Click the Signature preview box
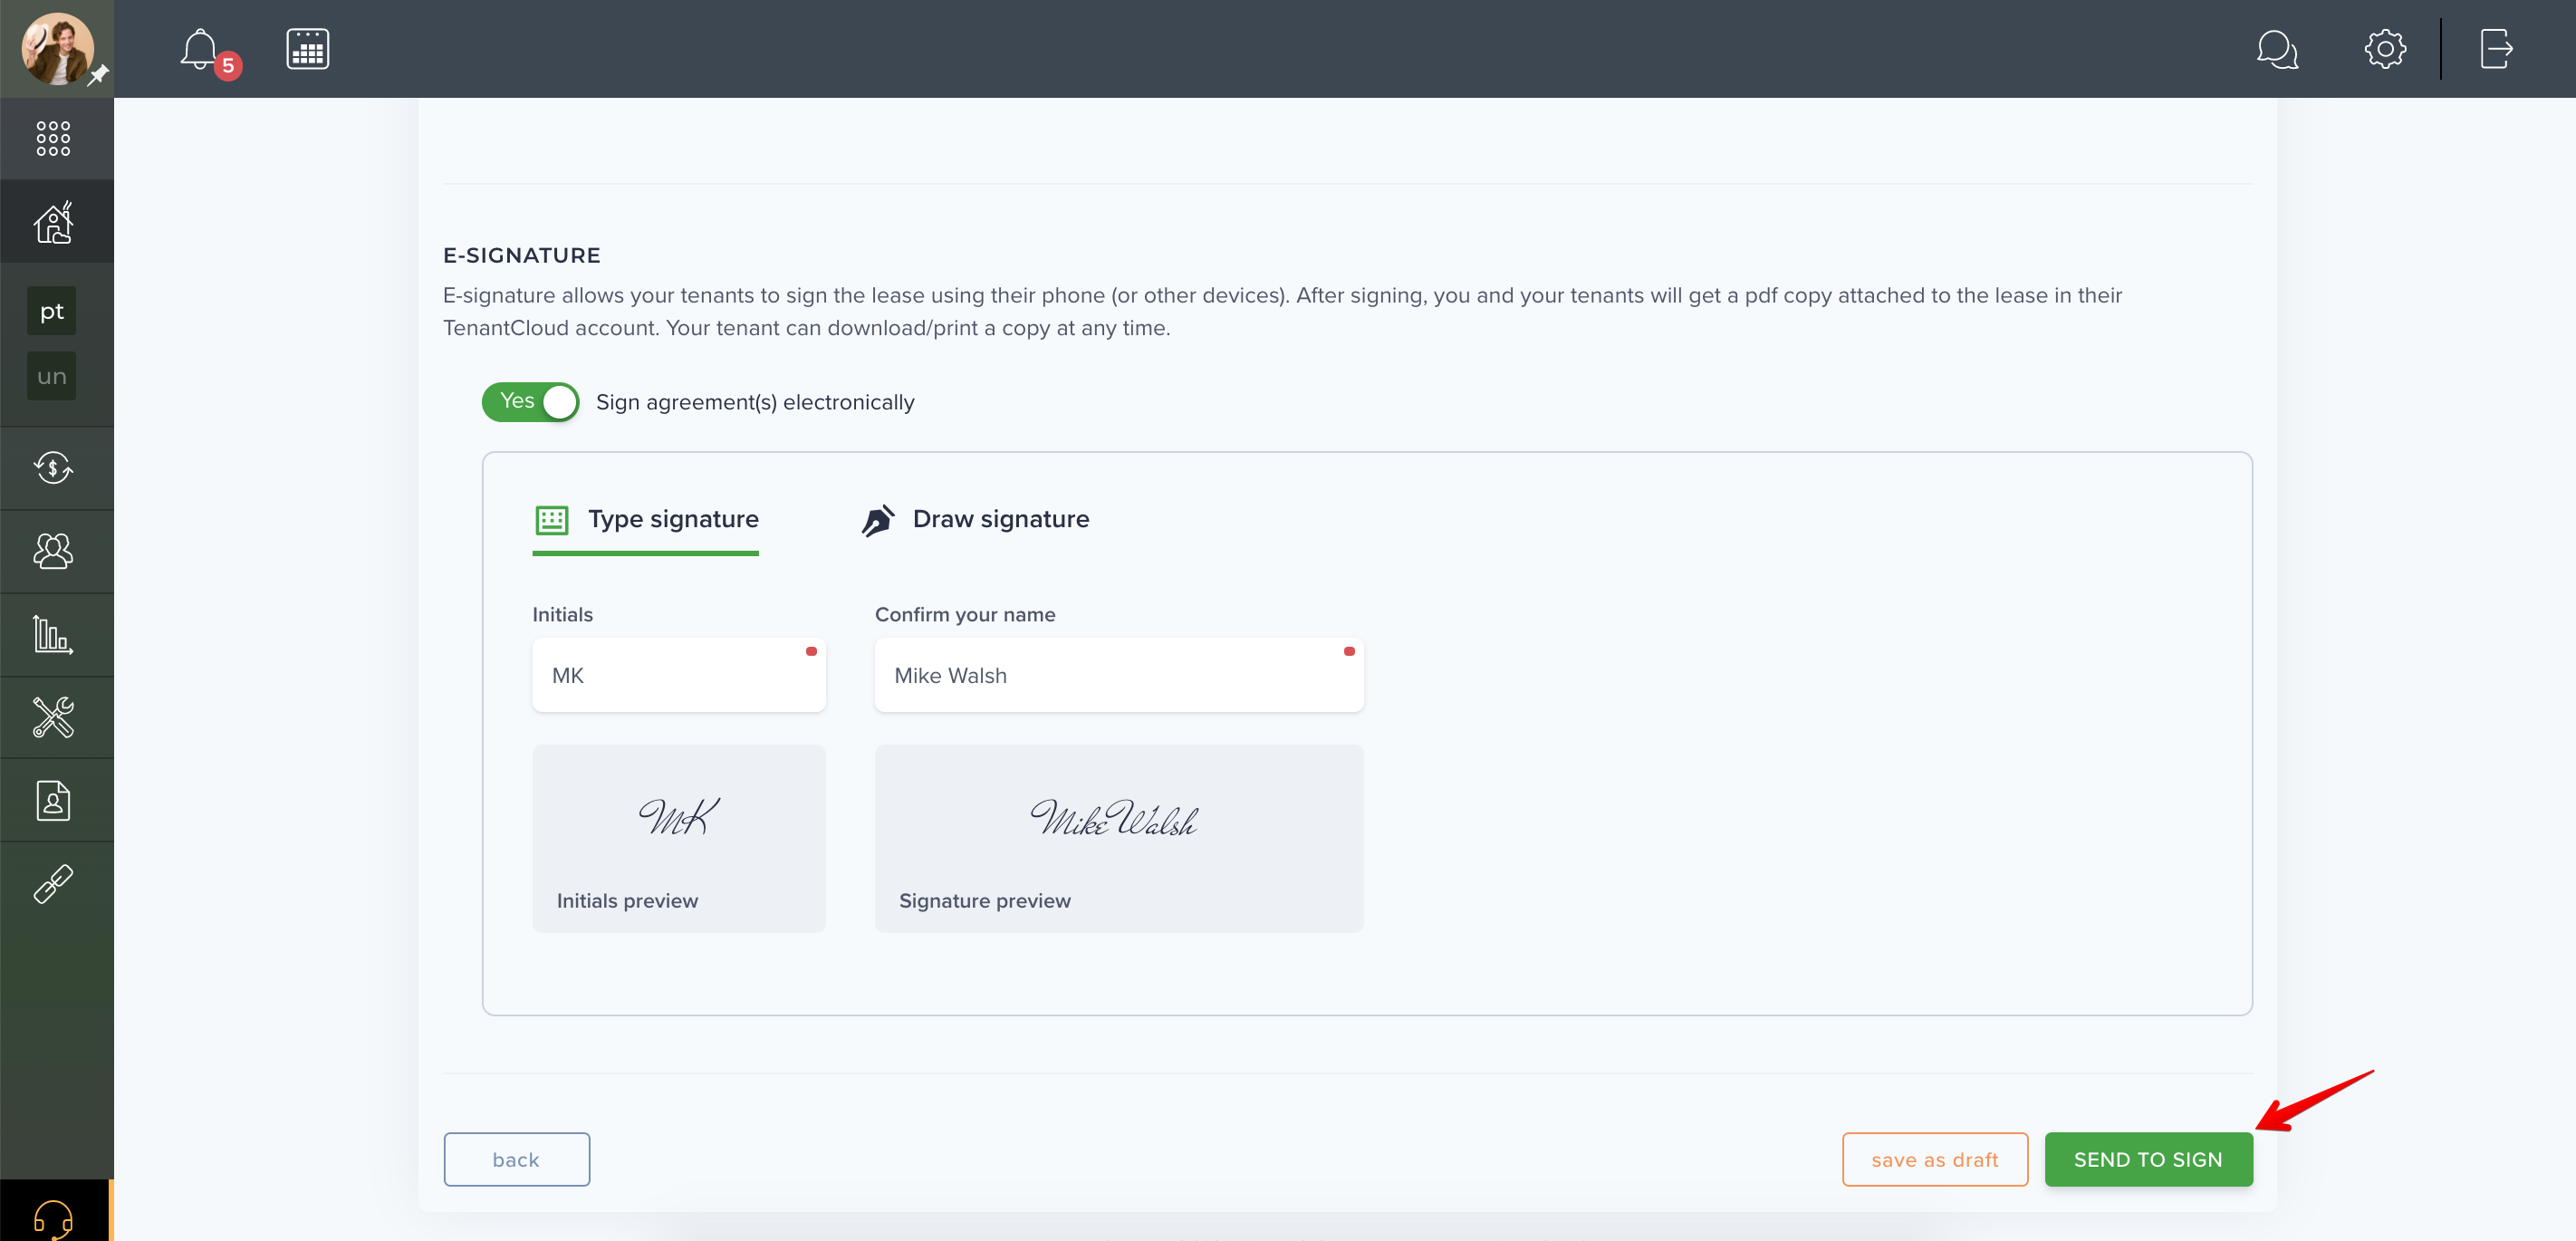The width and height of the screenshot is (2576, 1241). (x=1118, y=838)
